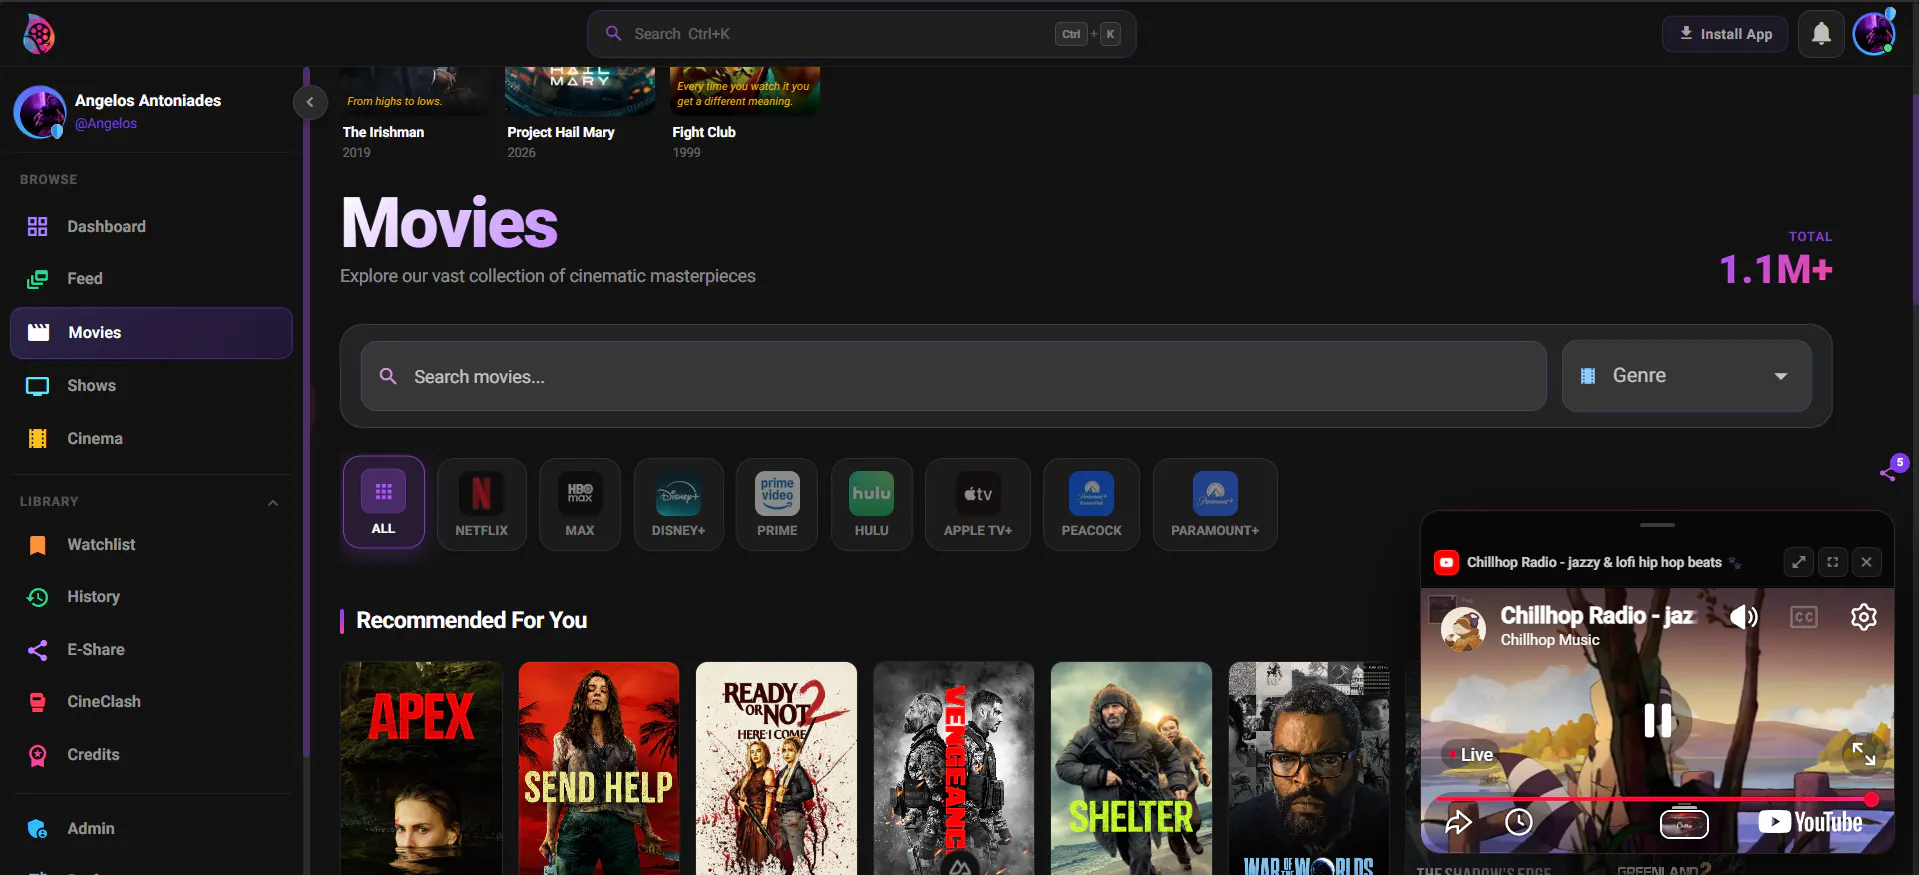Screen dimensions: 1919x875
Task: Click the mini player drag handle
Action: (1657, 525)
